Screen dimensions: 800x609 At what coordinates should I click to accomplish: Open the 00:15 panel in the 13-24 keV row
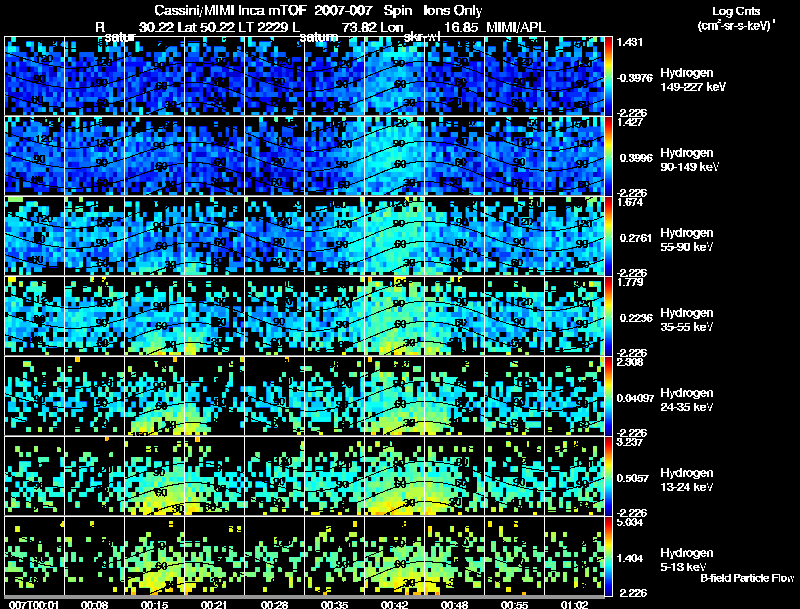(x=155, y=476)
